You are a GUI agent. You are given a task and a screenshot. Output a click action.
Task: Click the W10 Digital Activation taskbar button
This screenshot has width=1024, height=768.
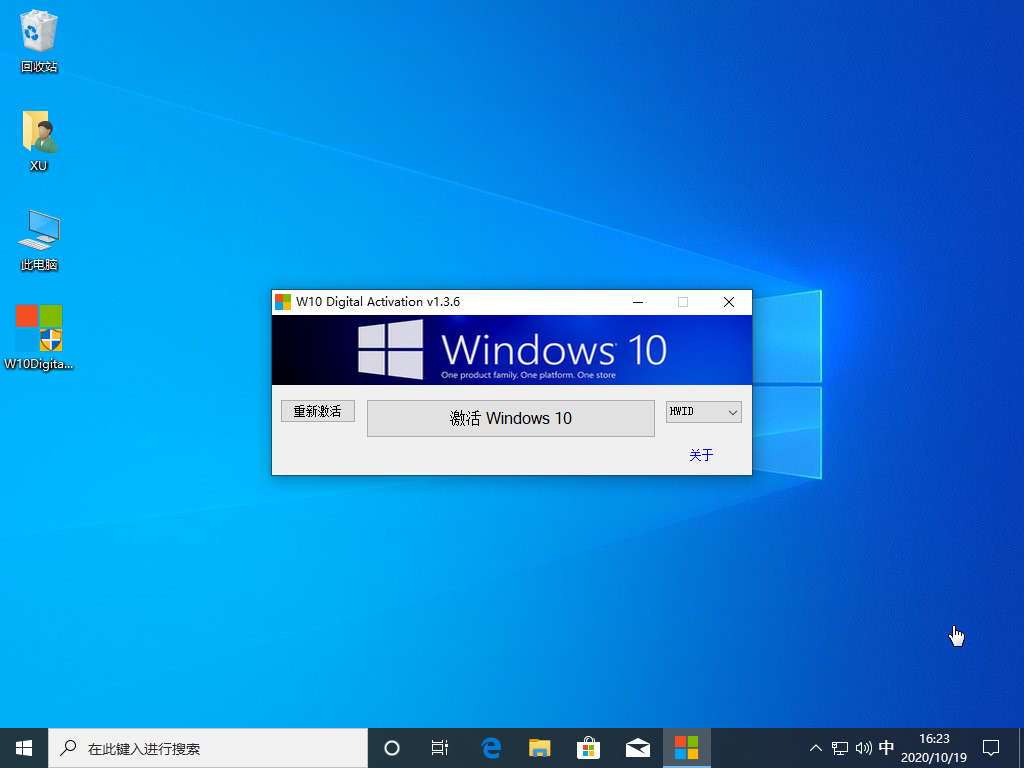pyautogui.click(x=687, y=747)
